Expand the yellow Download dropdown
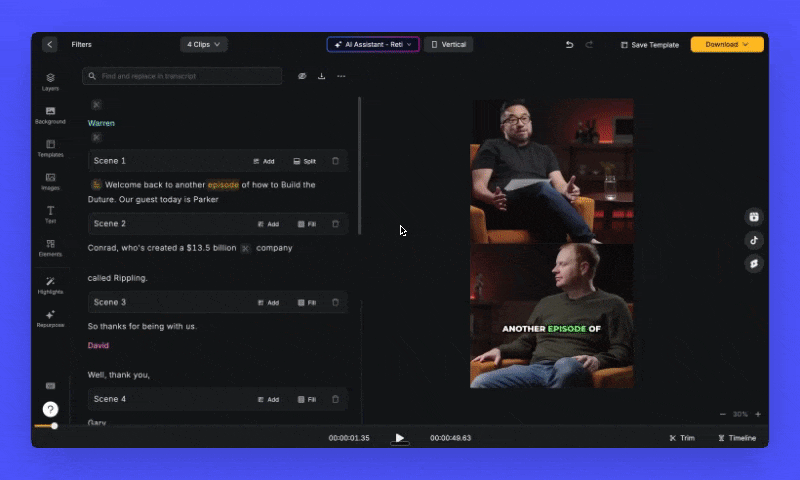The image size is (800, 480). (727, 45)
